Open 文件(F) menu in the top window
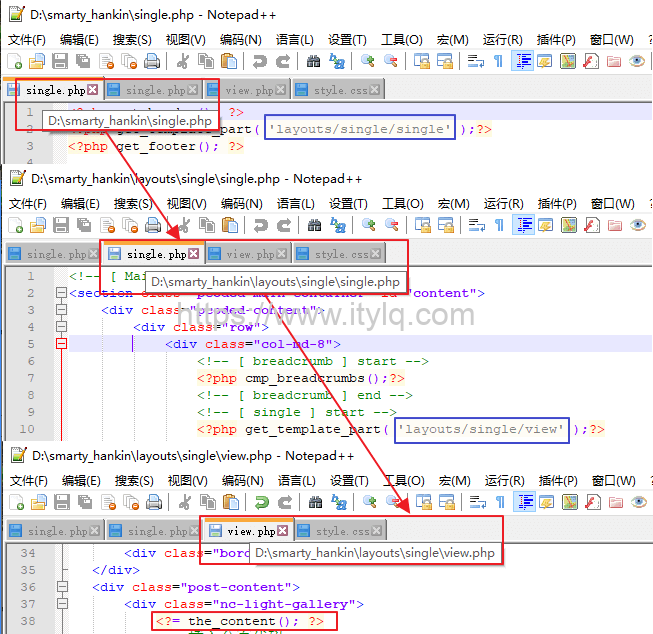Image resolution: width=653 pixels, height=634 pixels. [27, 40]
